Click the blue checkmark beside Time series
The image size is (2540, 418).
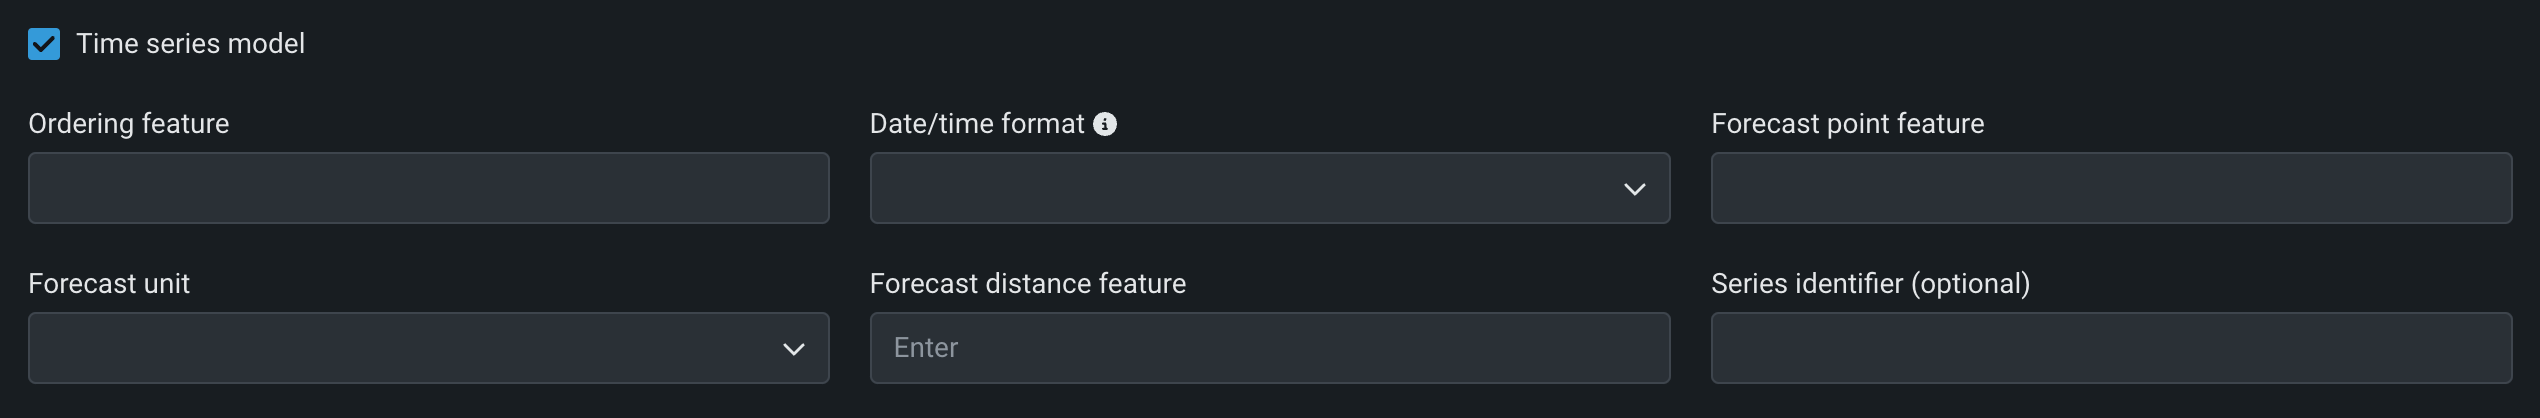click(x=44, y=44)
